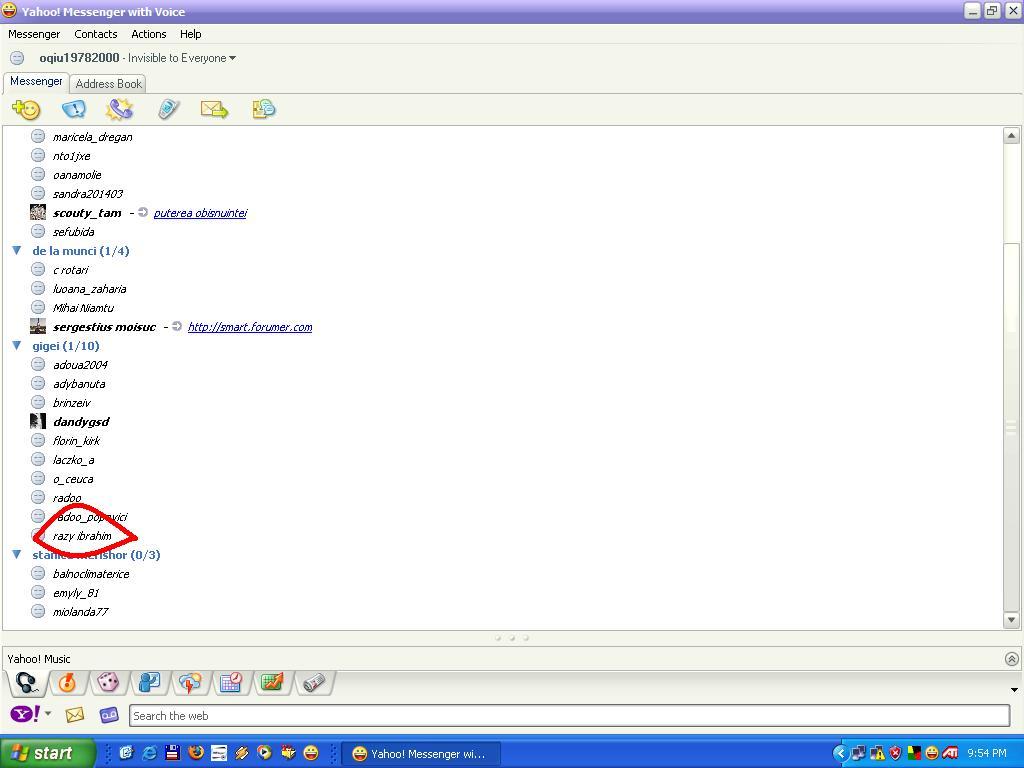This screenshot has height=768, width=1024.
Task: Click the ATI icon in the system tray
Action: (x=950, y=753)
